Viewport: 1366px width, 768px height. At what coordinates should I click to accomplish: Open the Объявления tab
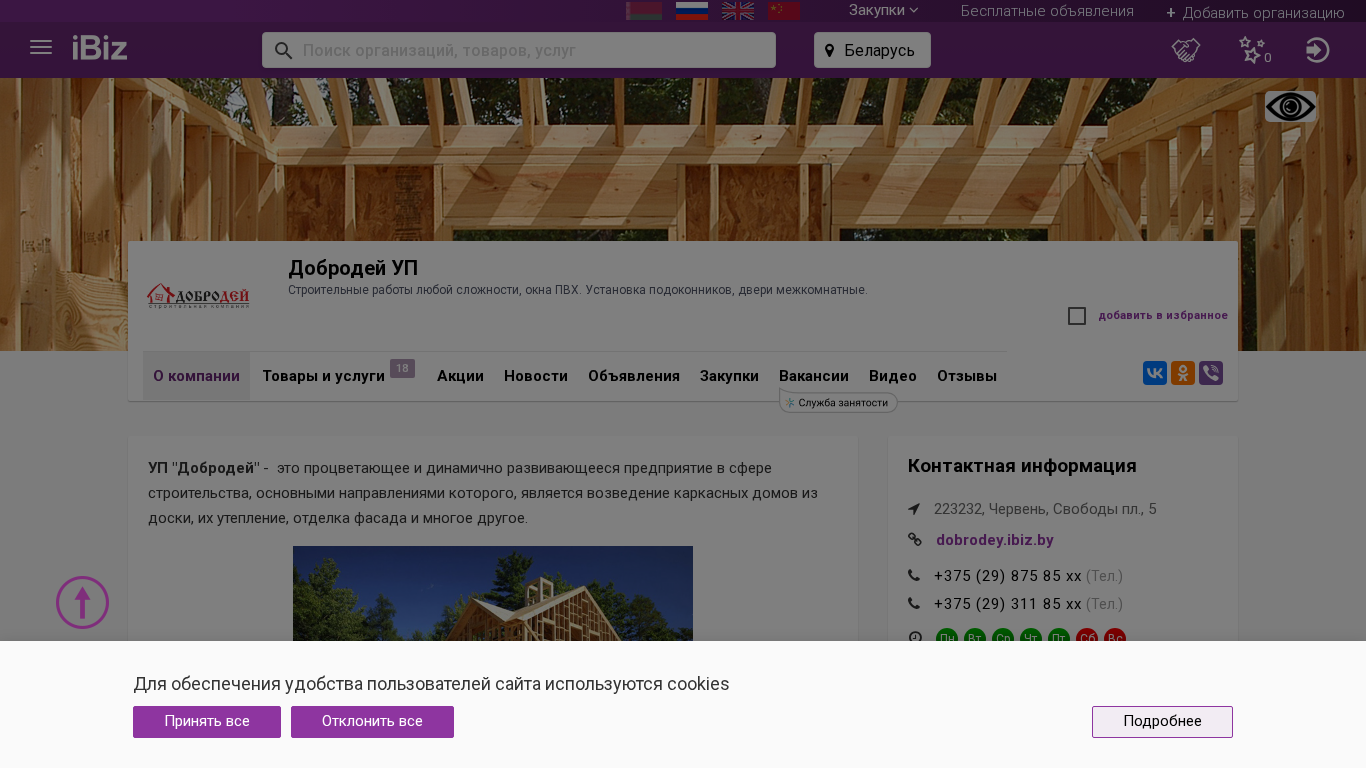(x=634, y=376)
